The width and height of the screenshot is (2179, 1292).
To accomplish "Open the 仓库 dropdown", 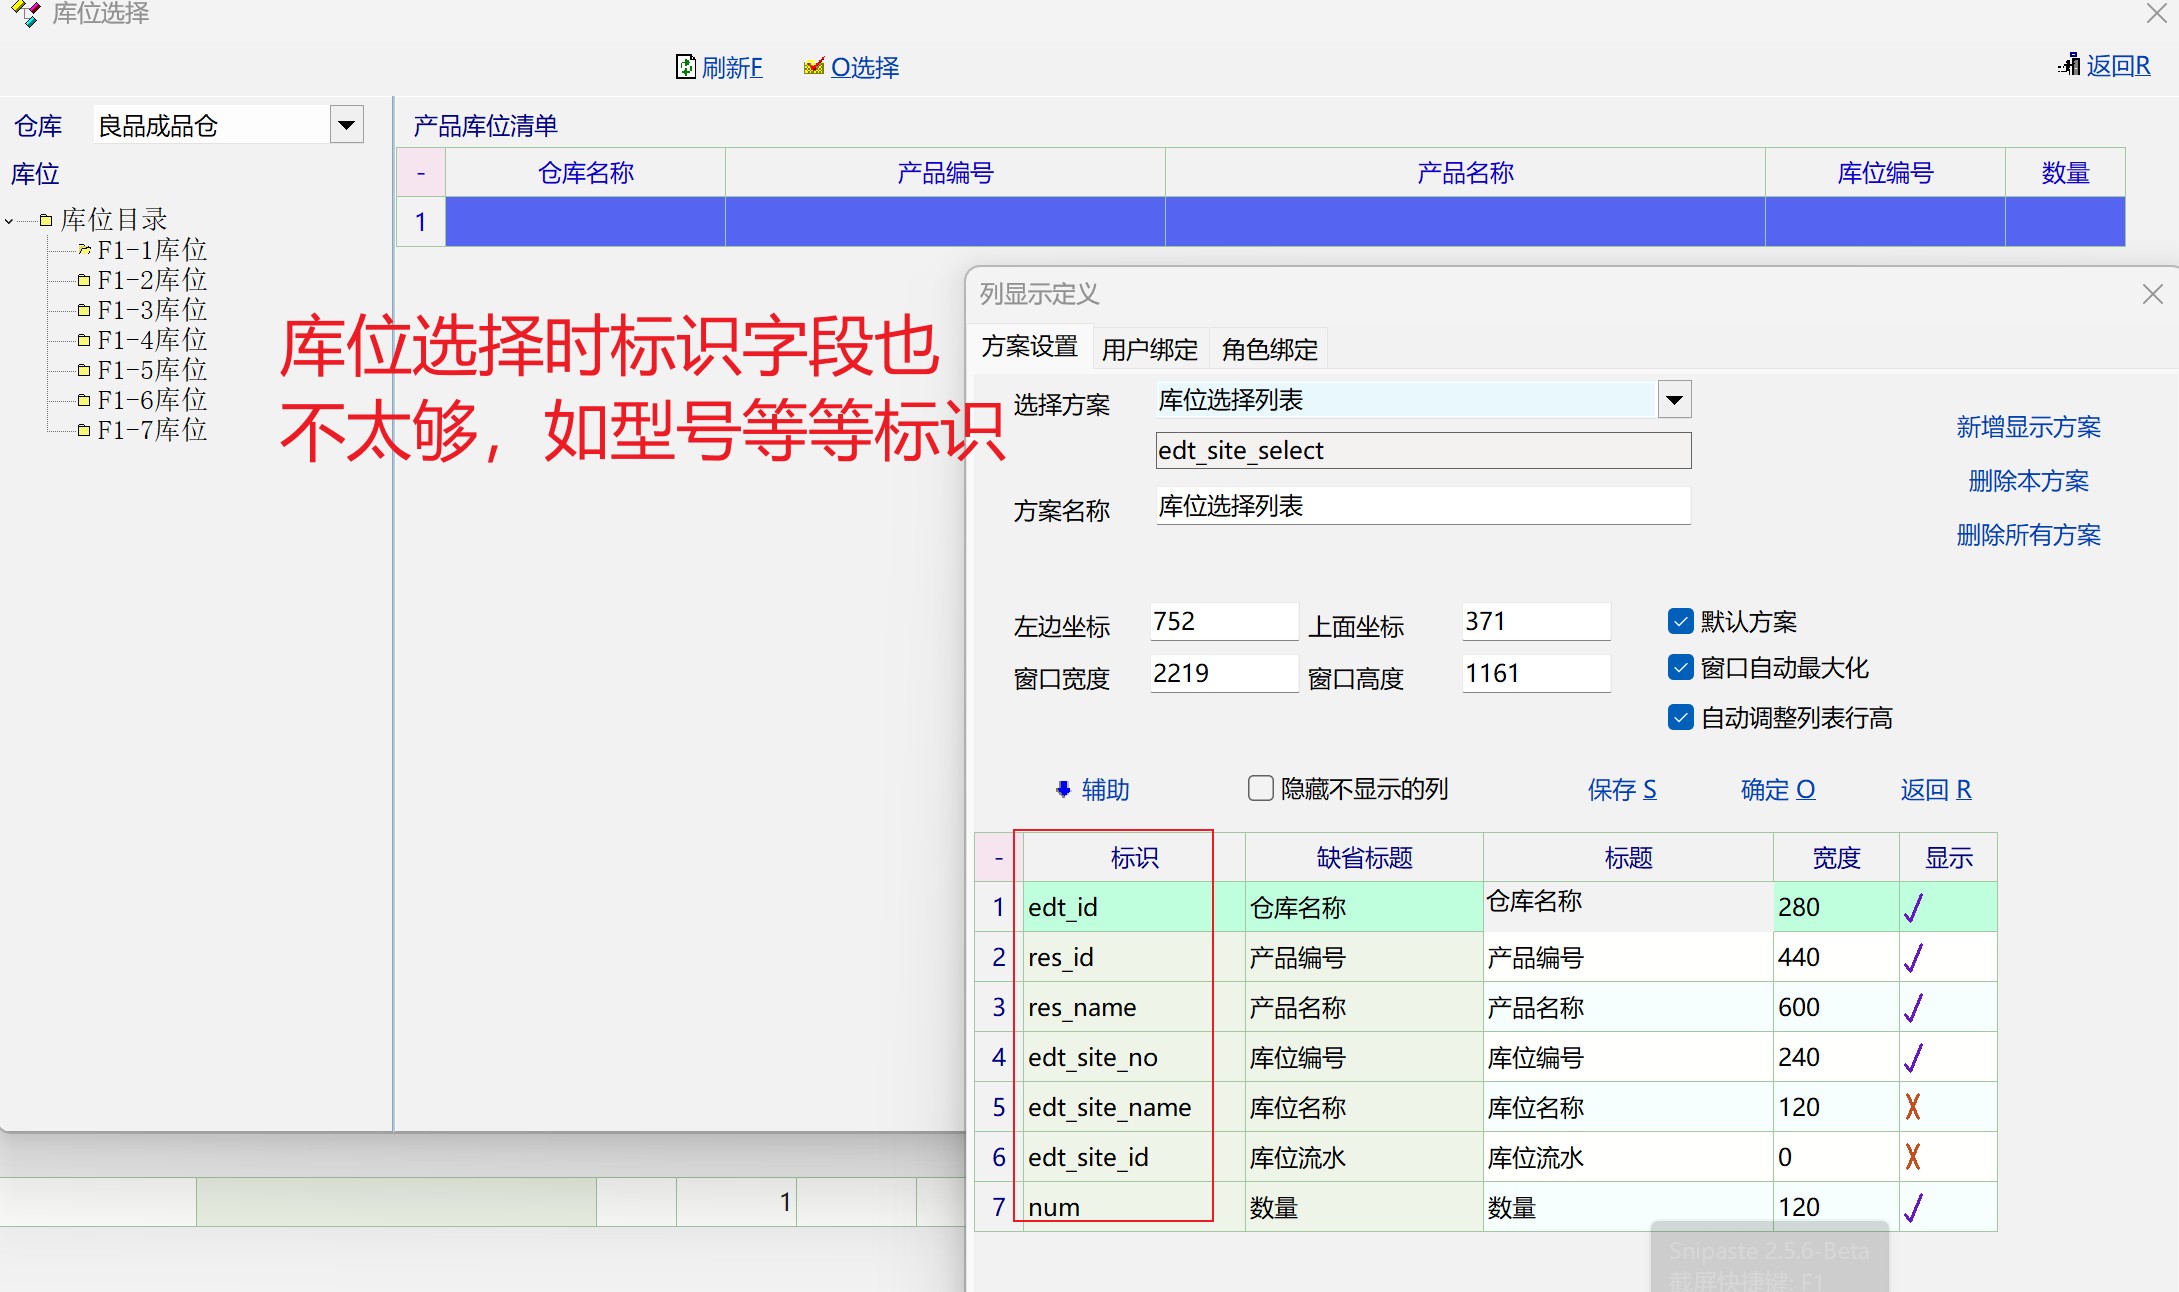I will (346, 125).
